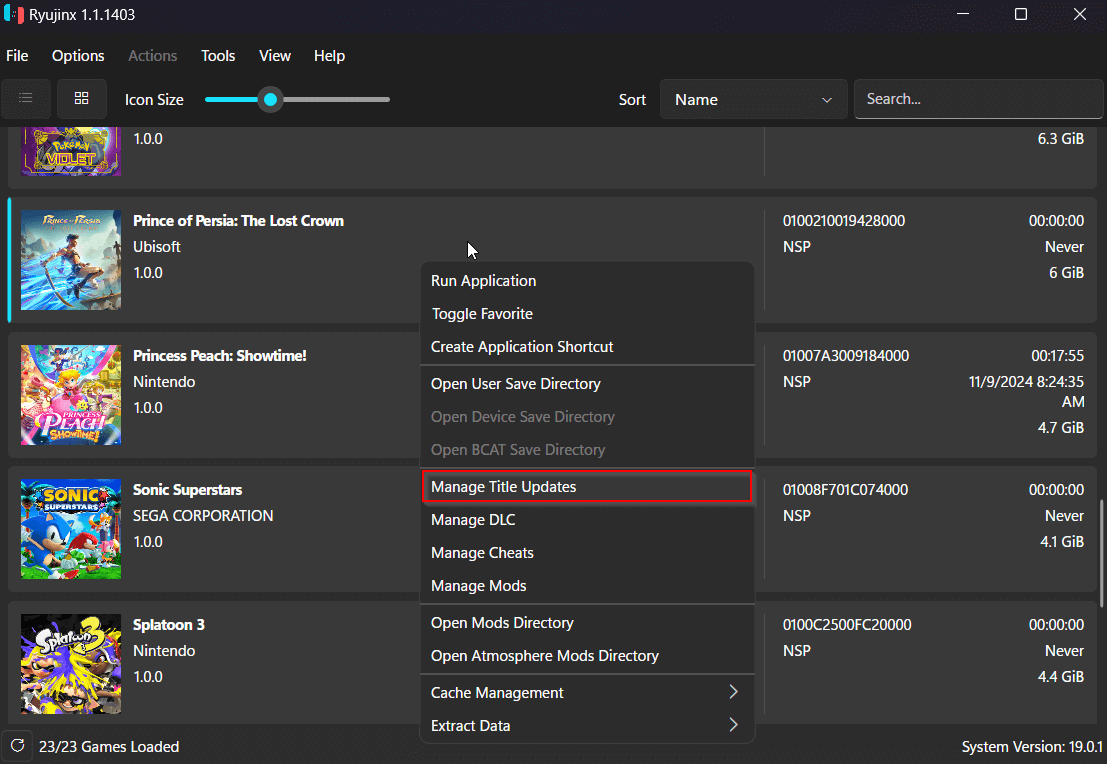Open the Options menu
The image size is (1107, 764).
click(78, 56)
